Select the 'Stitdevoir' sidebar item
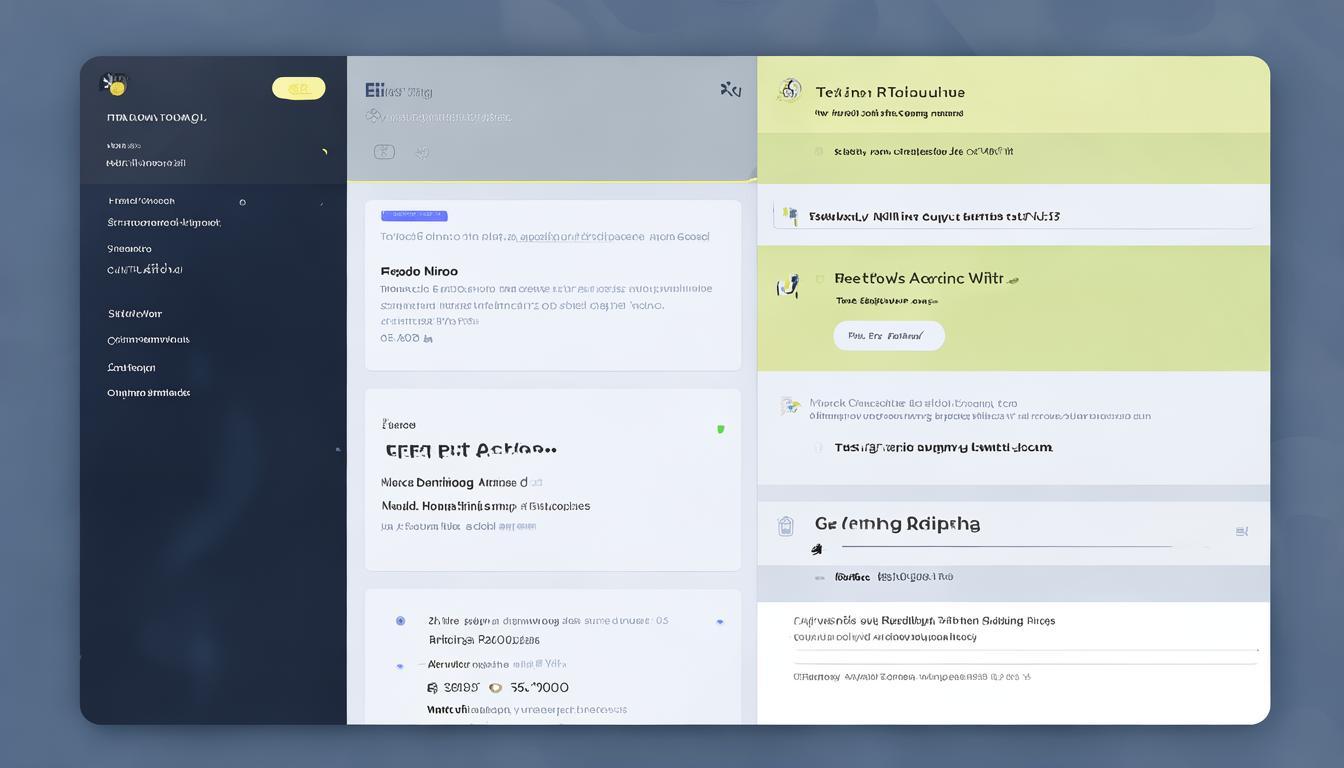This screenshot has width=1344, height=768. (x=135, y=314)
